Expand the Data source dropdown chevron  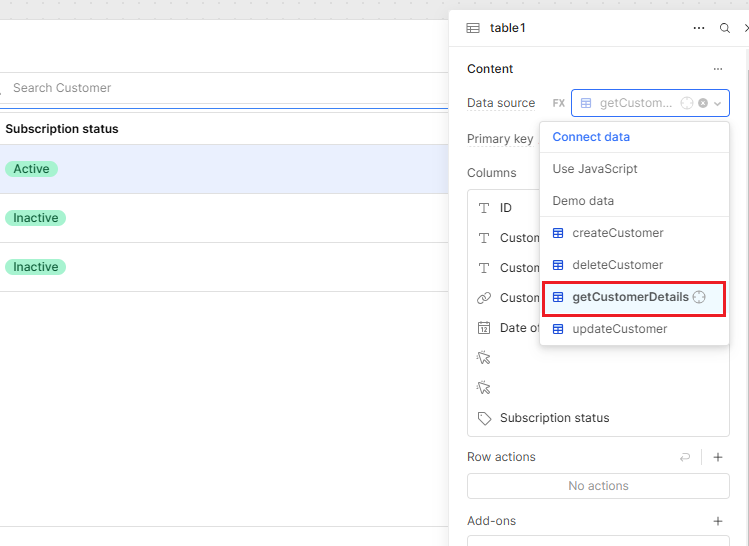pyautogui.click(x=717, y=103)
